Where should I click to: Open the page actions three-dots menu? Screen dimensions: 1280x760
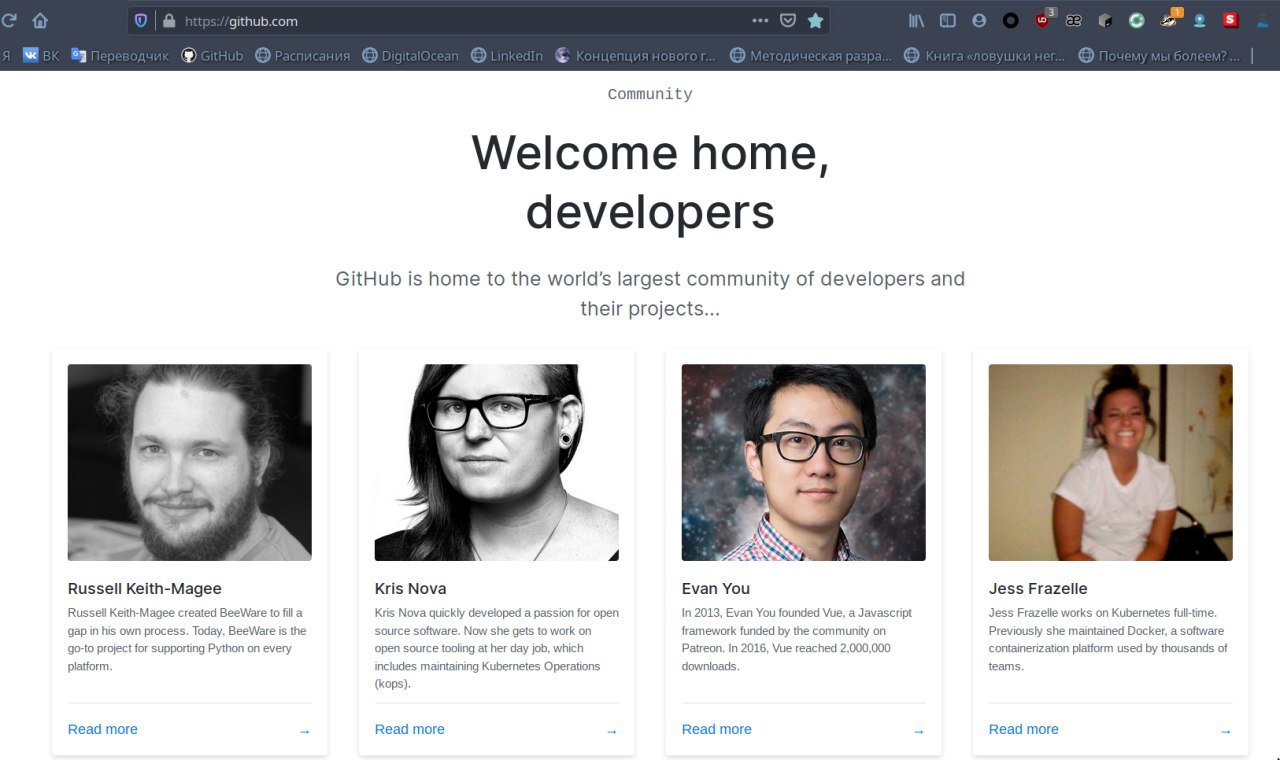point(760,20)
